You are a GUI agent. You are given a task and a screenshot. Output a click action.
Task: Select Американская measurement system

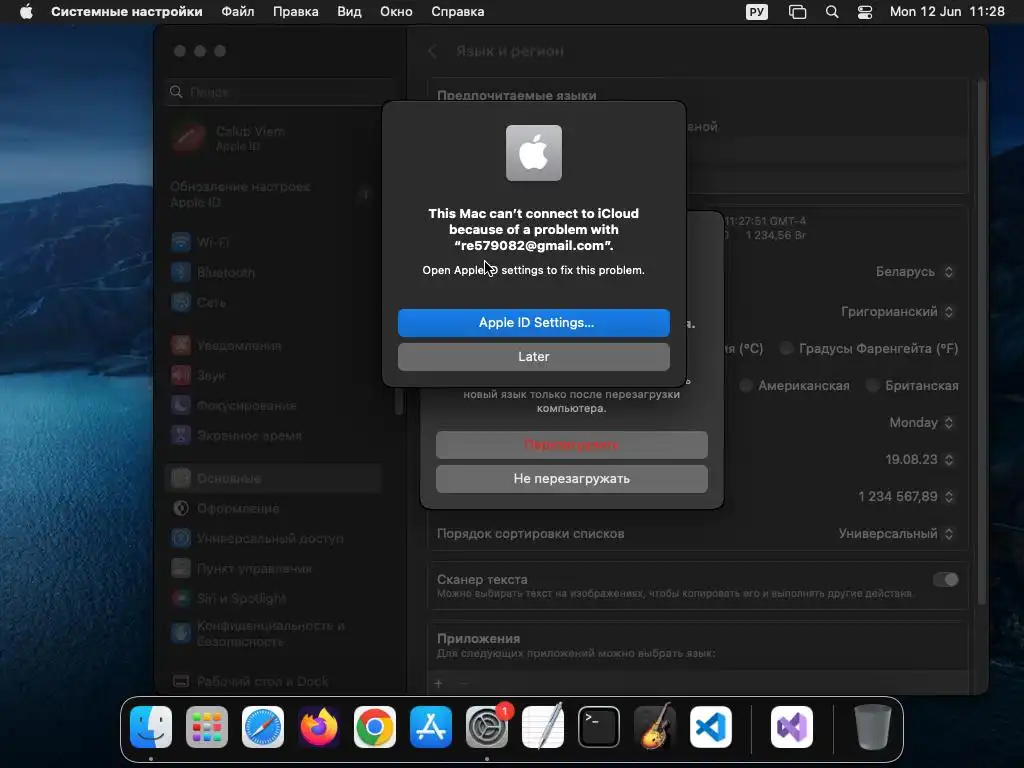point(745,385)
